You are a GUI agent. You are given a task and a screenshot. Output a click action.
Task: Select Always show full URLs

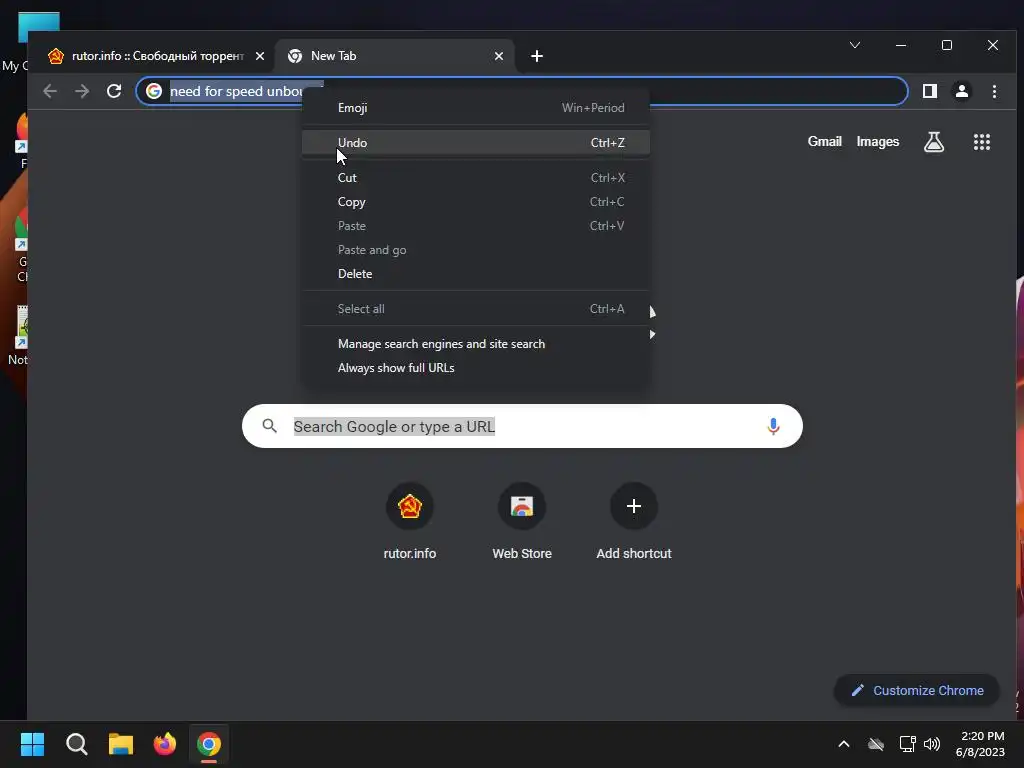point(476,368)
